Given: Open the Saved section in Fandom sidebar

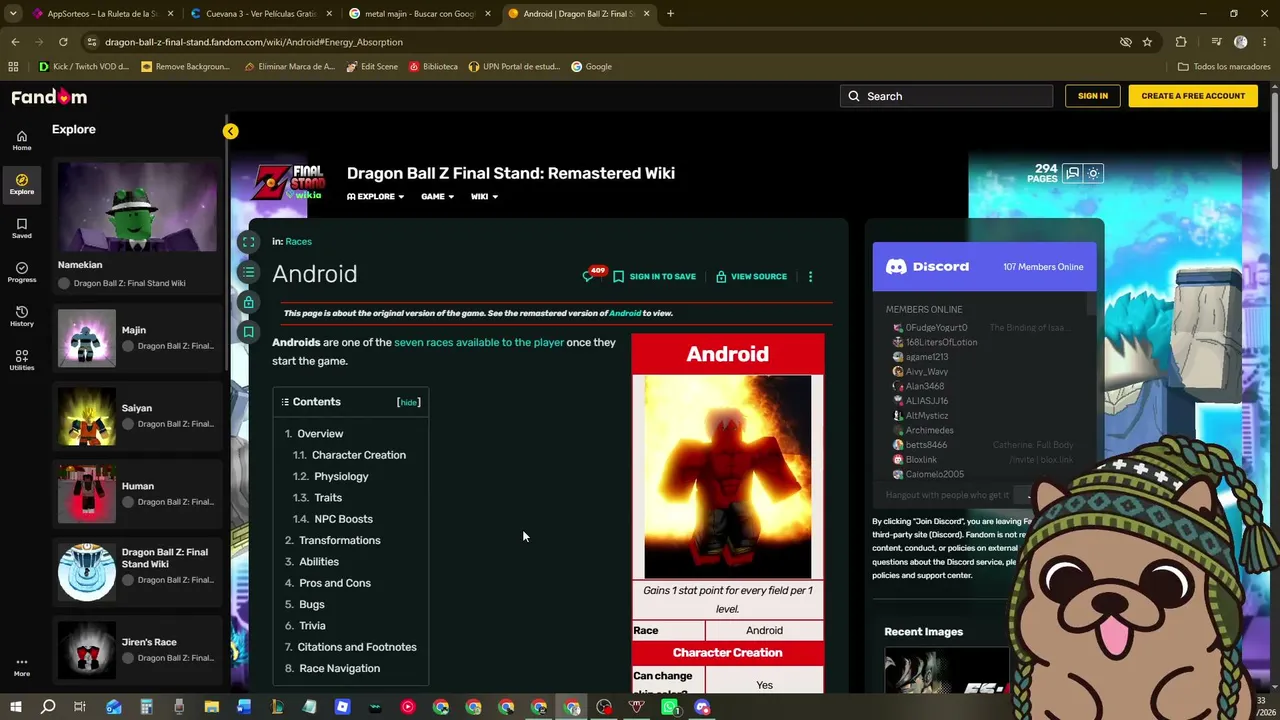Looking at the screenshot, I should 21,228.
